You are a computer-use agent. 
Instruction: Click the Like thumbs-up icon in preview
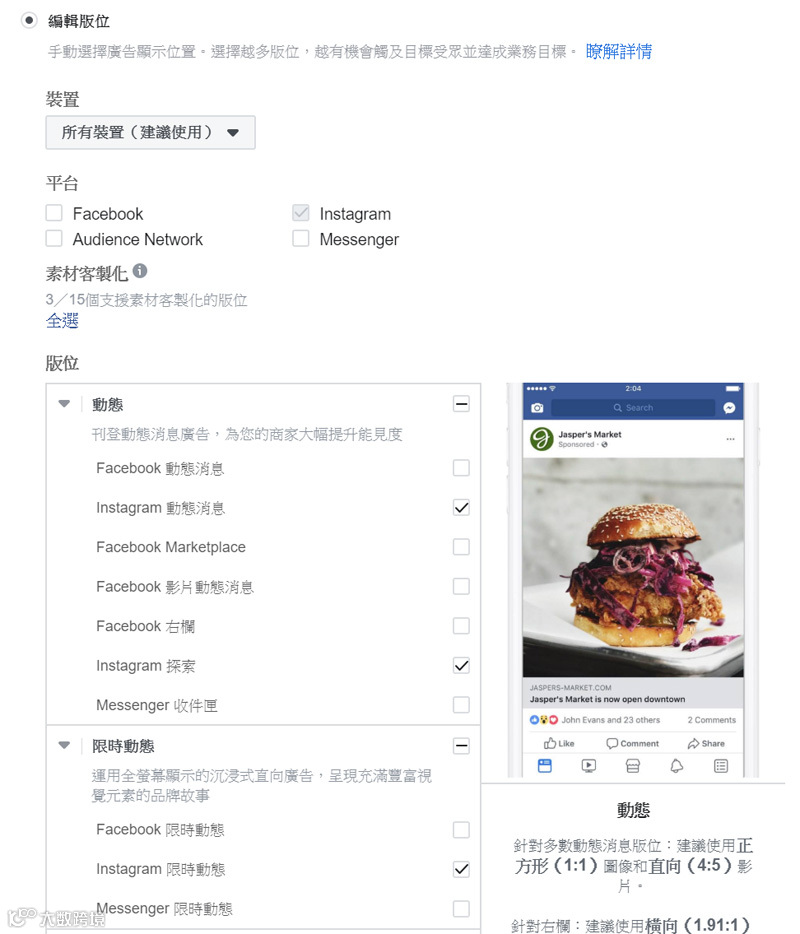pos(550,743)
